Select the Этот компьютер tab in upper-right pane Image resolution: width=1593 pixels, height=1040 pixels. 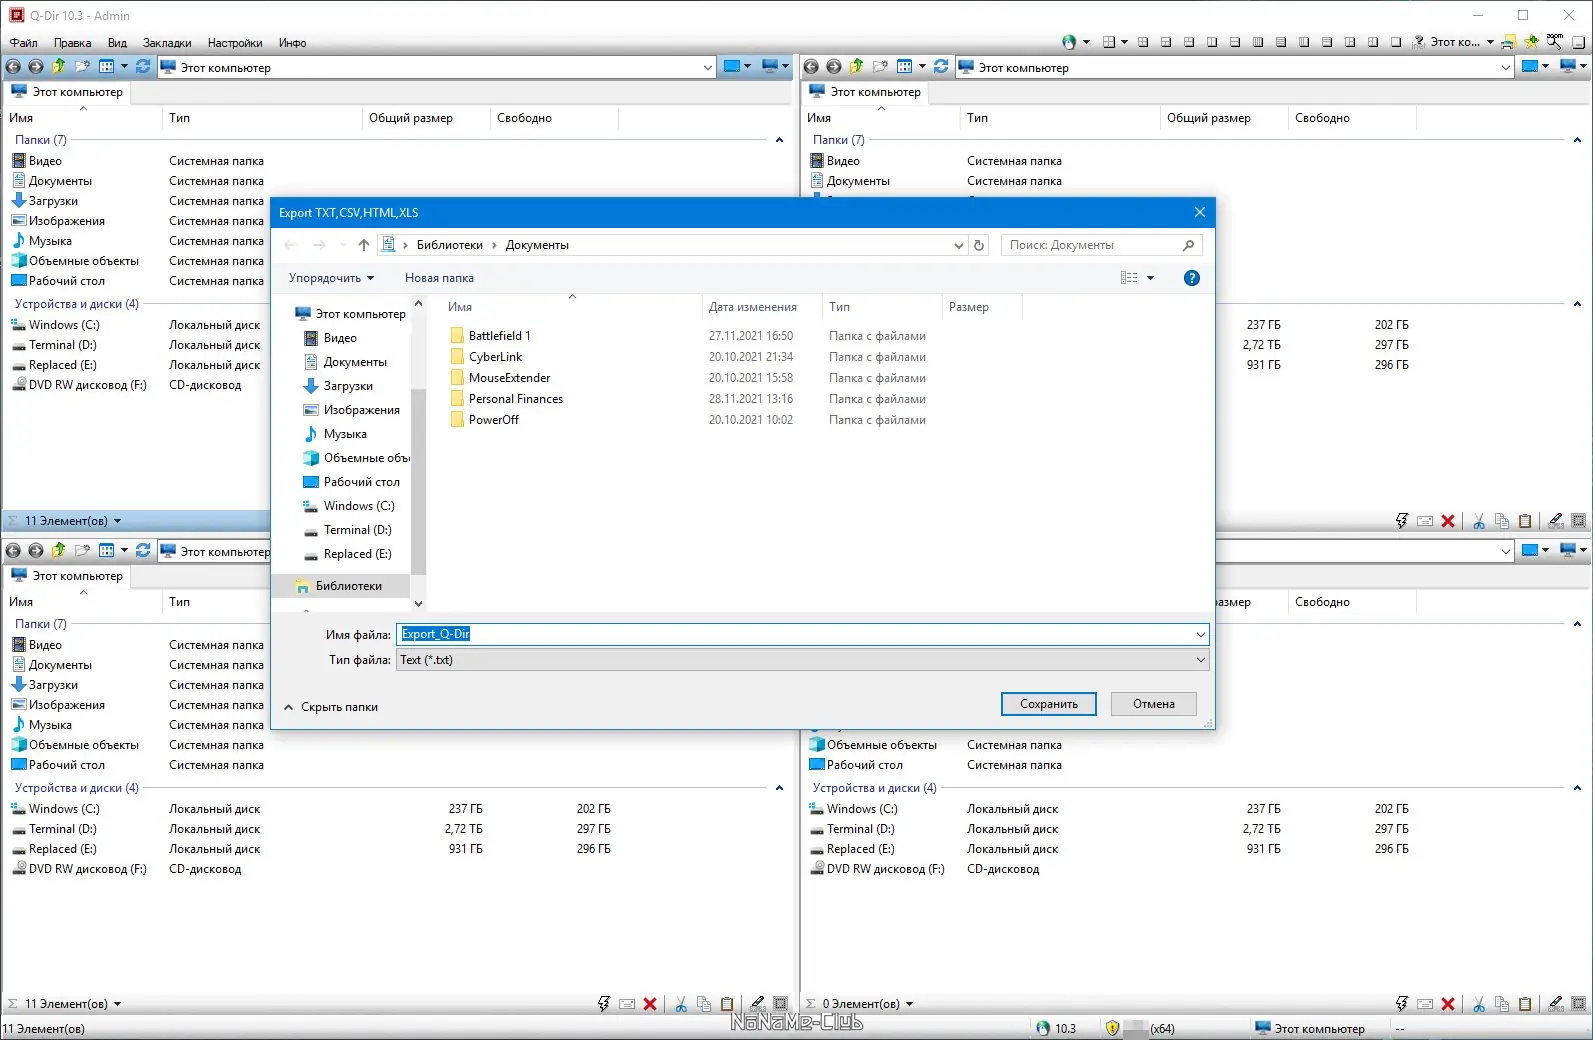click(866, 92)
